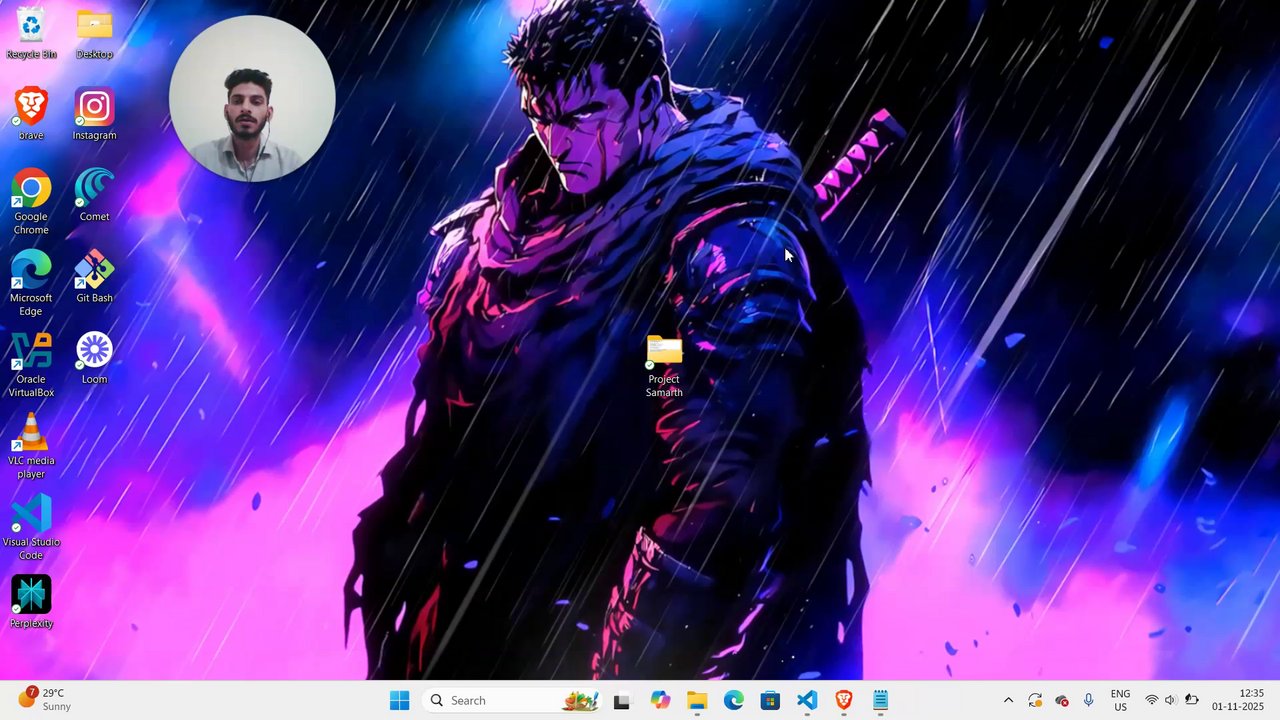
Task: Select the Recycle Bin desktop icon
Action: [x=31, y=33]
